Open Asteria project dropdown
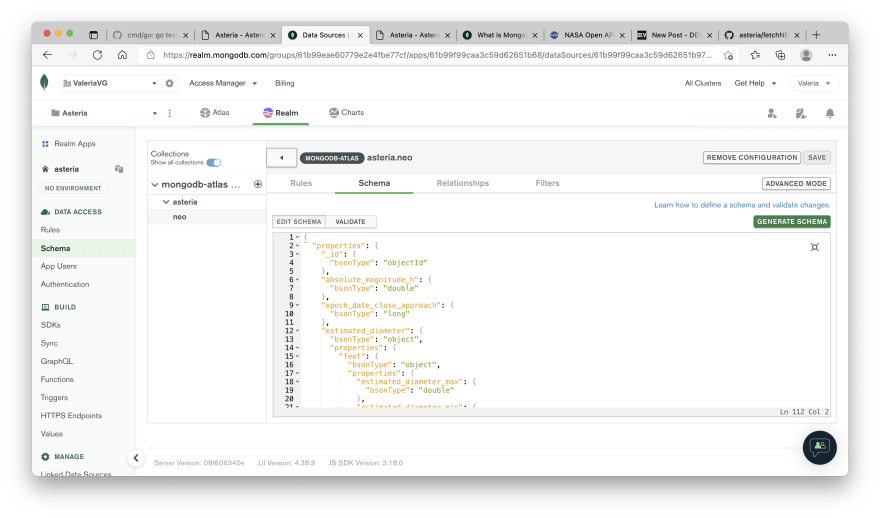Viewport: 880px width, 518px height. [103, 113]
